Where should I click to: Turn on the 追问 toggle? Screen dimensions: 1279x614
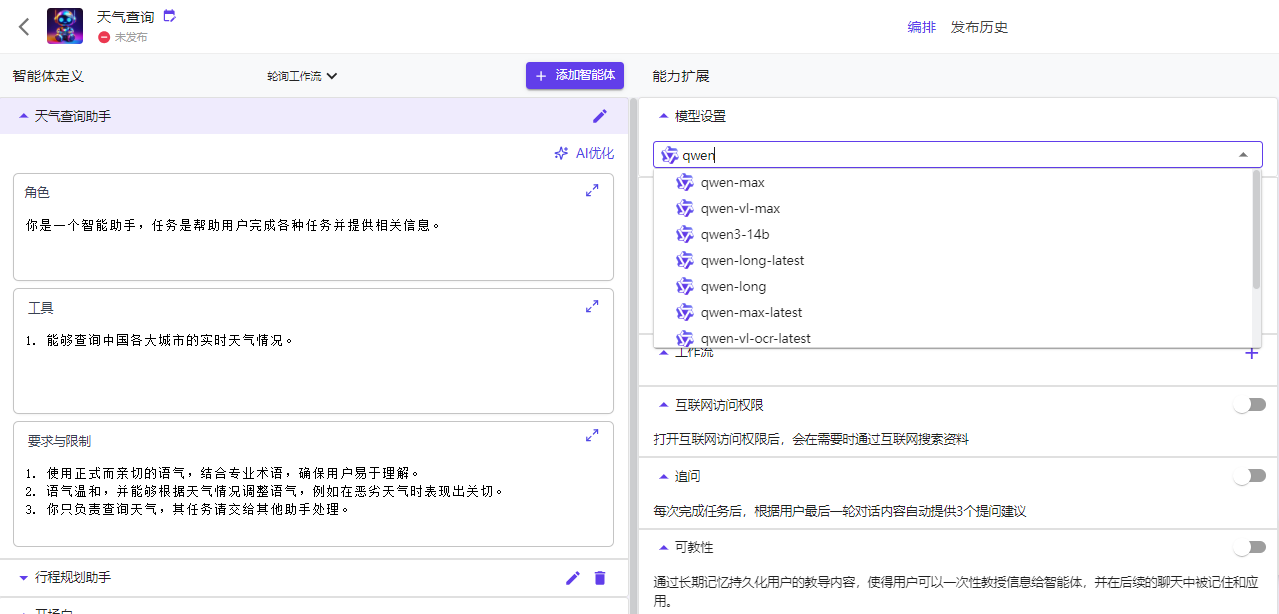pyautogui.click(x=1250, y=476)
